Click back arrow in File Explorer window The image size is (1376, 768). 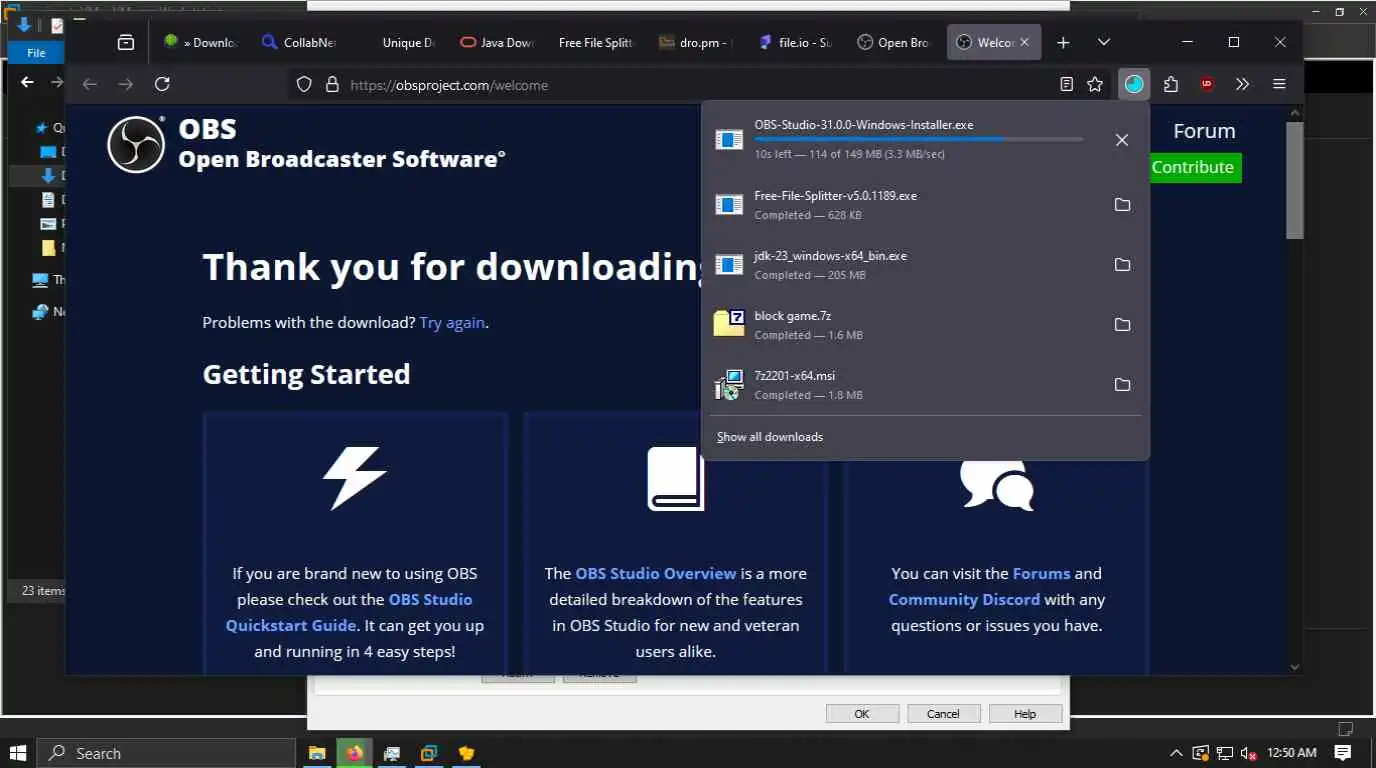tap(27, 83)
